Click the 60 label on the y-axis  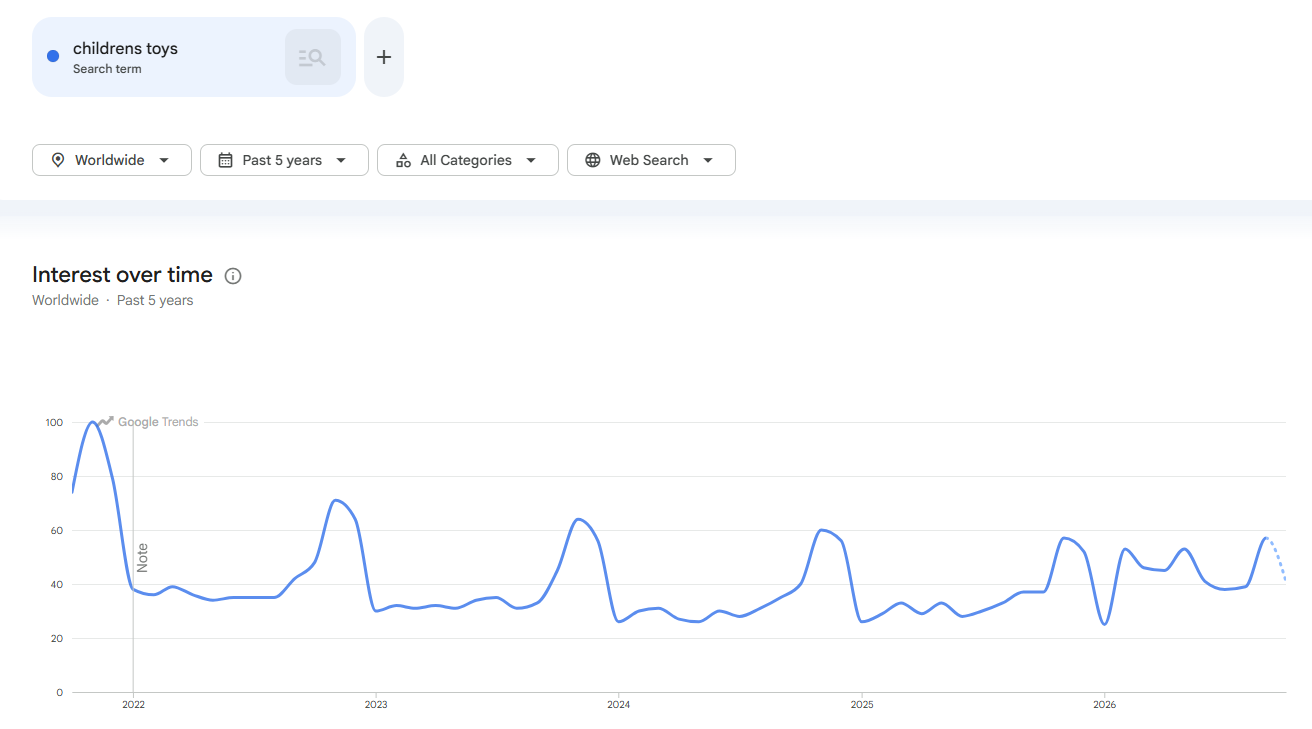coord(57,531)
